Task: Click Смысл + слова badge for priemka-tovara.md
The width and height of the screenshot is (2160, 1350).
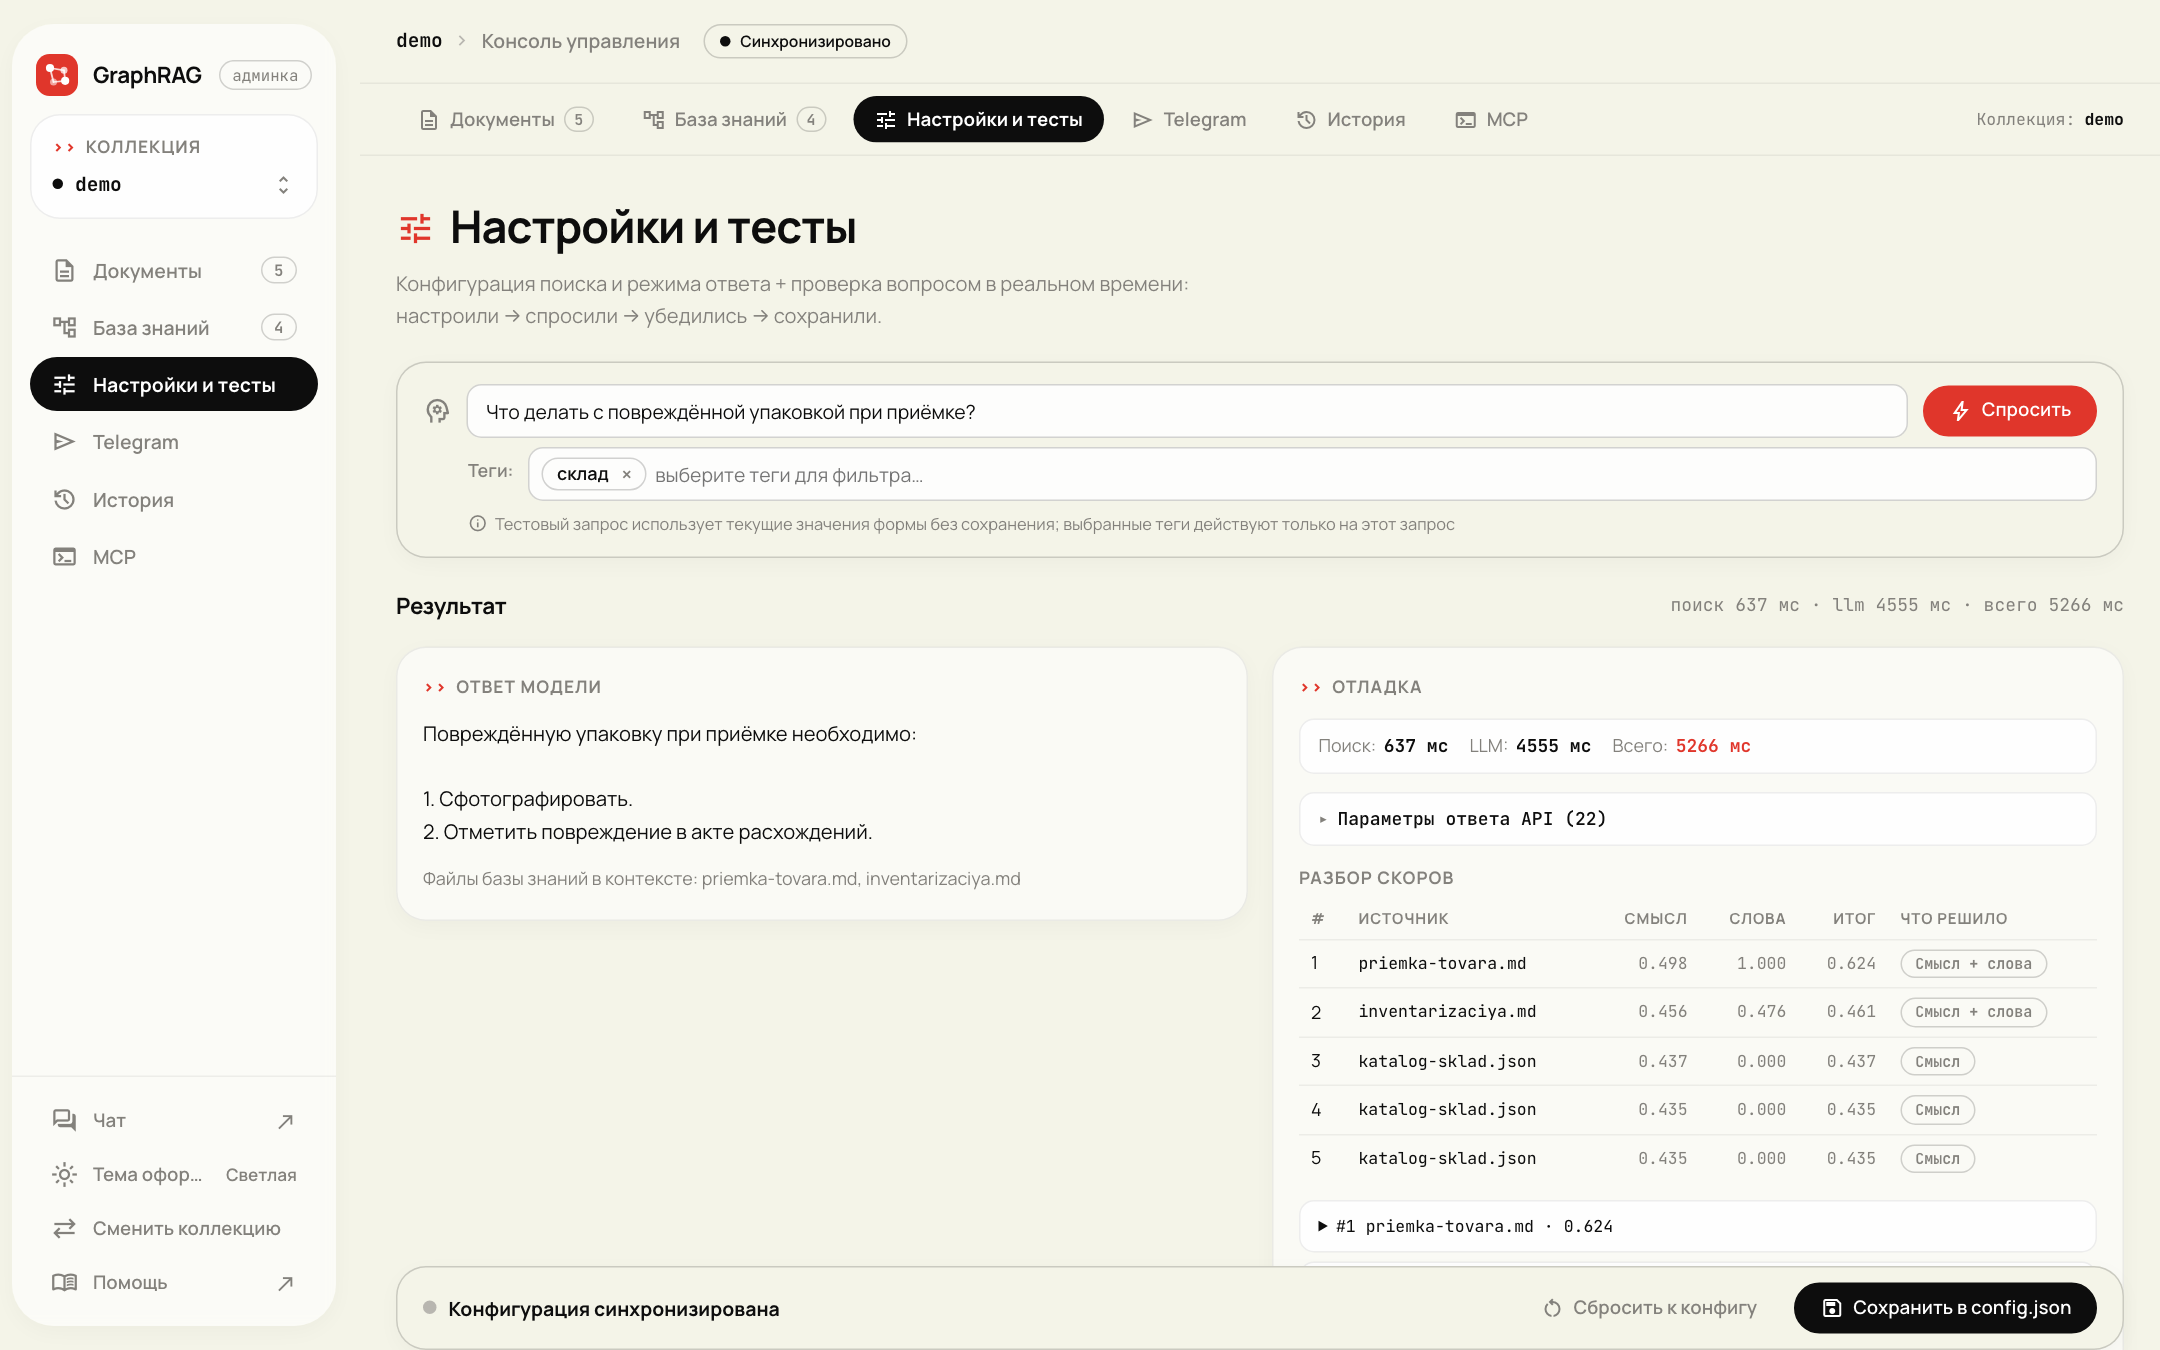Action: coord(1973,964)
